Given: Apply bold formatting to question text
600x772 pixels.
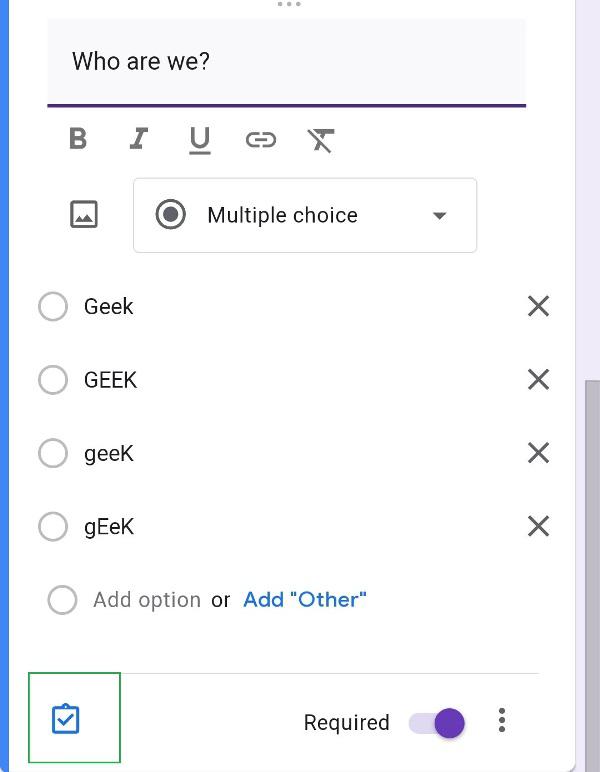Looking at the screenshot, I should coord(78,140).
